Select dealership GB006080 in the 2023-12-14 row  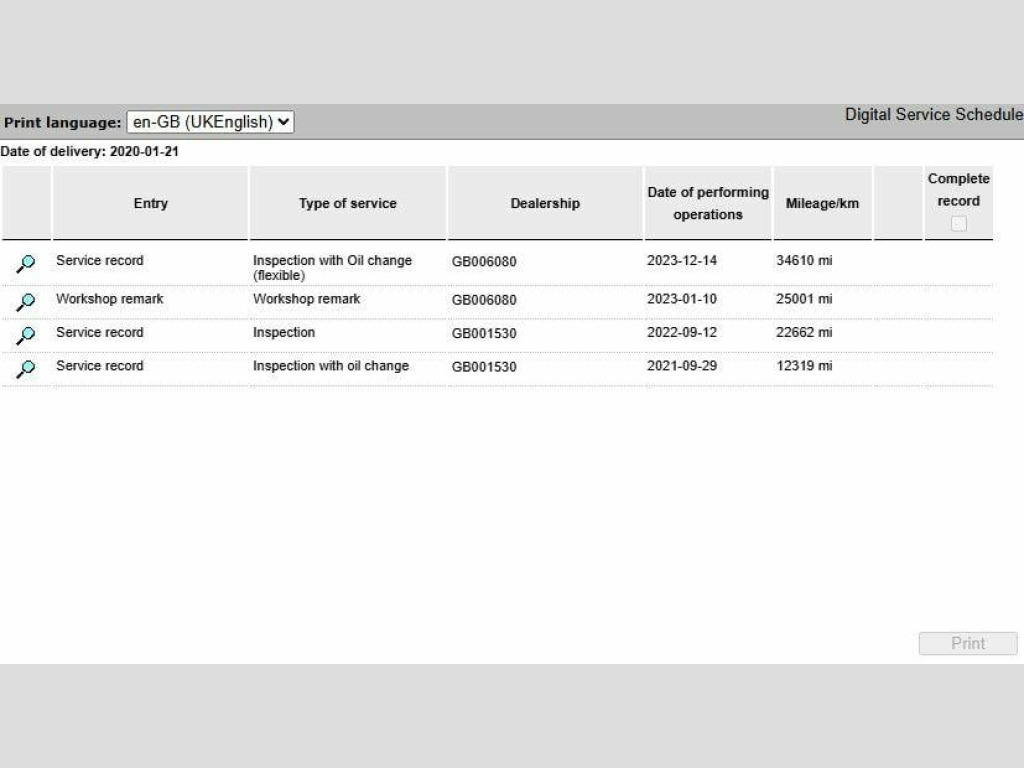tap(484, 261)
